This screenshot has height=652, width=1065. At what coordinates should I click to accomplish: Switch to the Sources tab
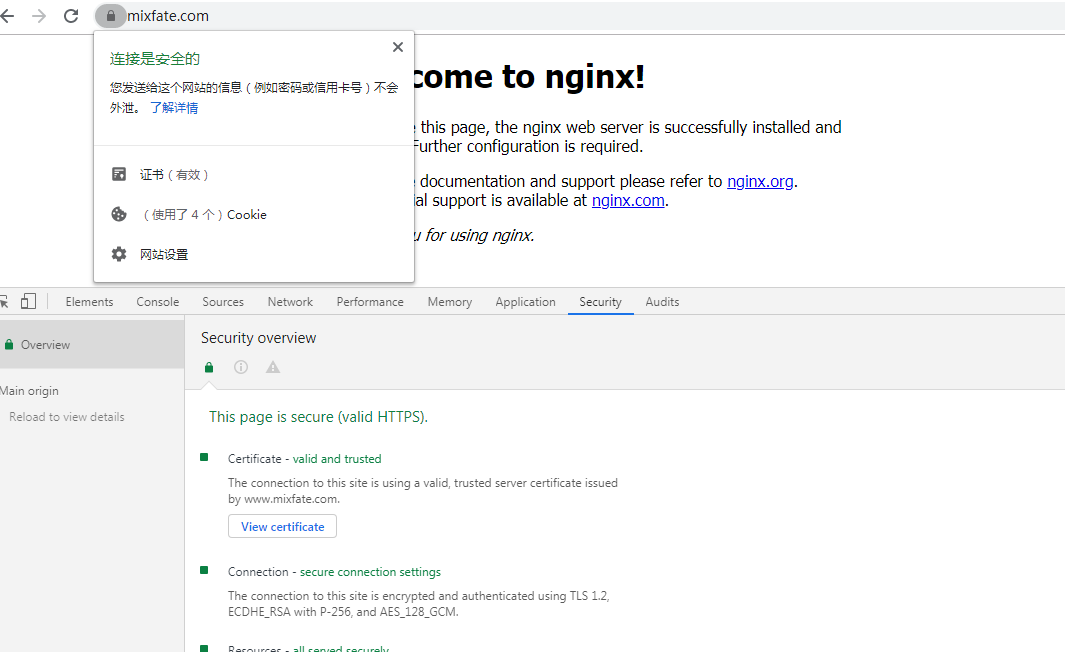click(x=223, y=302)
